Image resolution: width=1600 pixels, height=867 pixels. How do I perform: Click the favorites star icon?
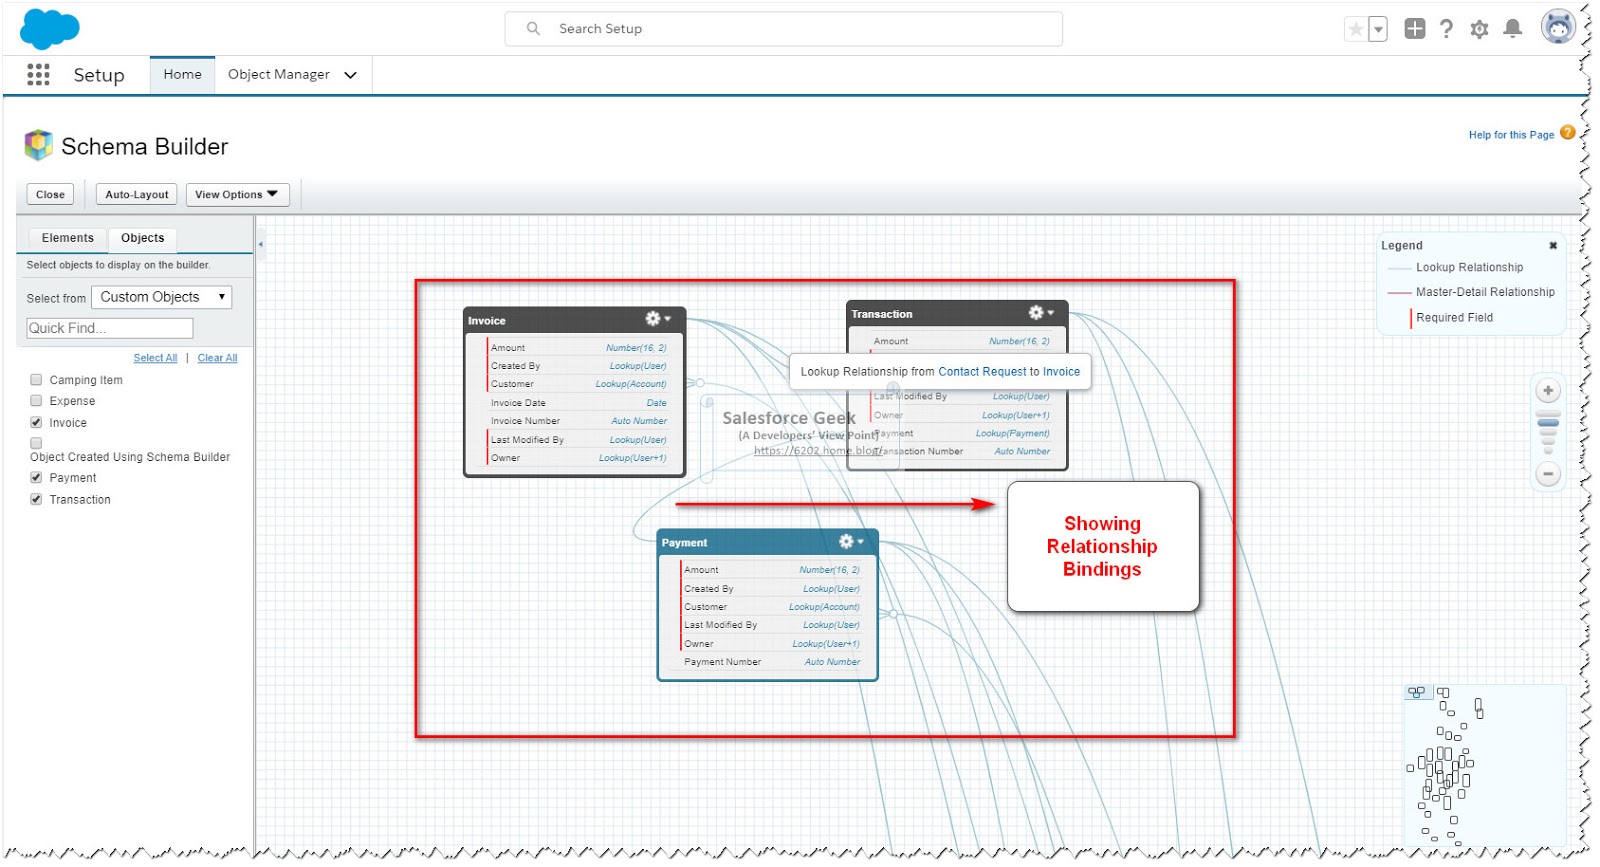click(1355, 29)
